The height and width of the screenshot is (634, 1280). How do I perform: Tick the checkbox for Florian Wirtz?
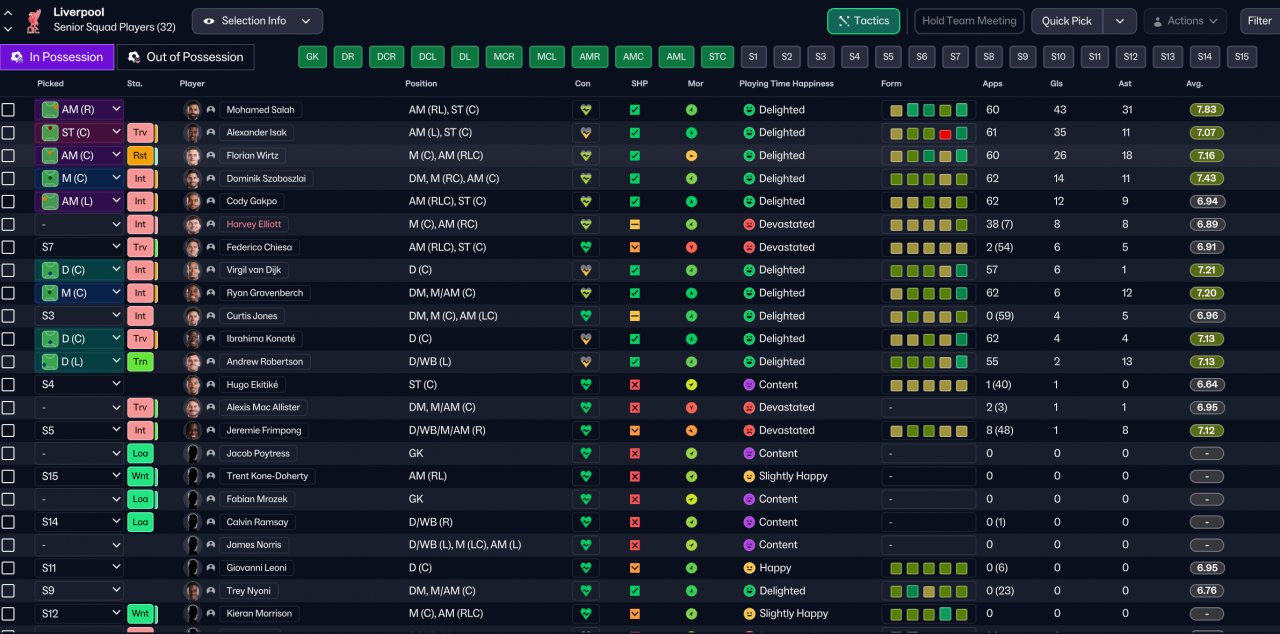pyautogui.click(x=8, y=156)
